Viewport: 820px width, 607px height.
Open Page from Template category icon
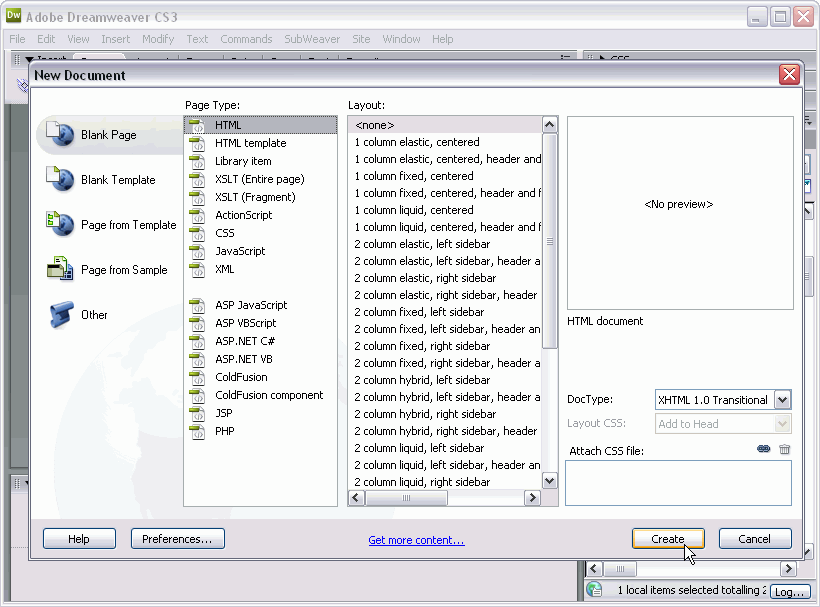click(x=60, y=224)
